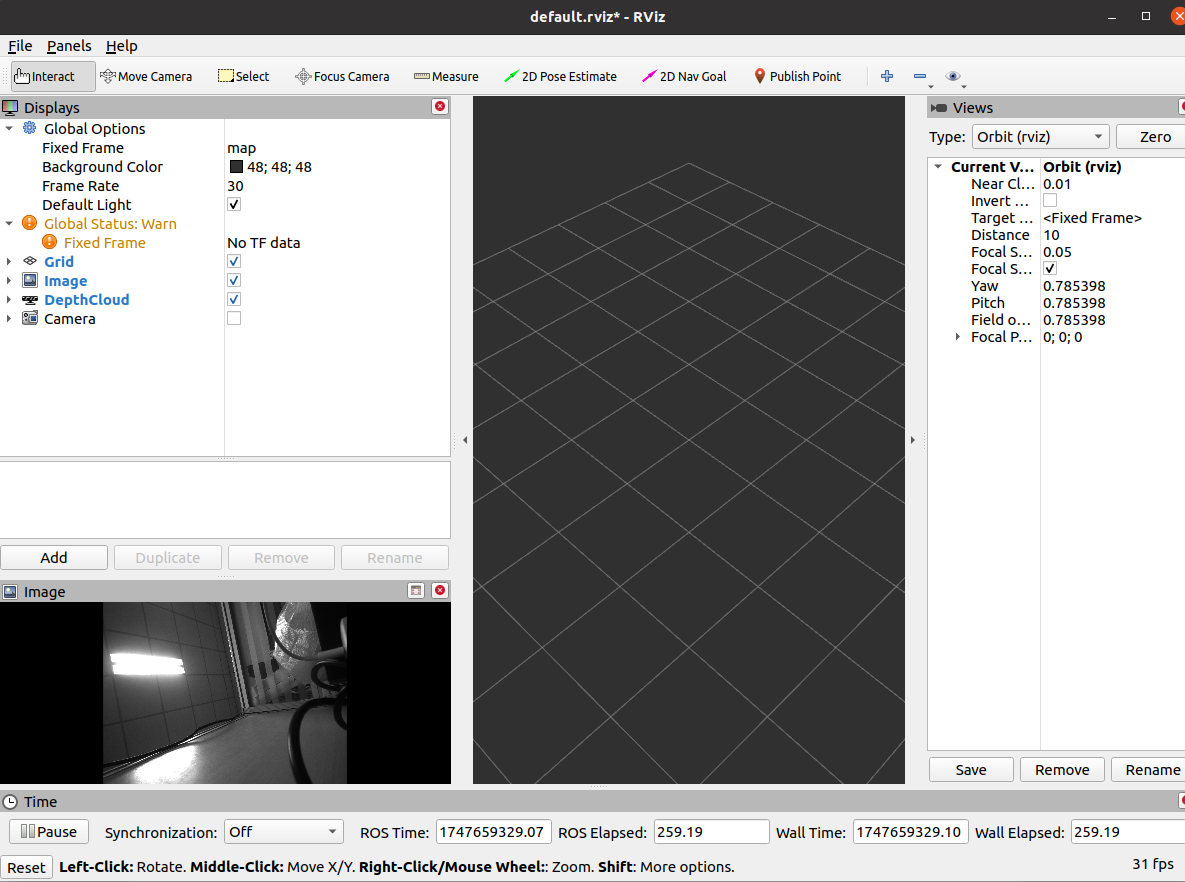Image resolution: width=1185 pixels, height=882 pixels.
Task: Expand the Image display properties
Action: pos(9,280)
